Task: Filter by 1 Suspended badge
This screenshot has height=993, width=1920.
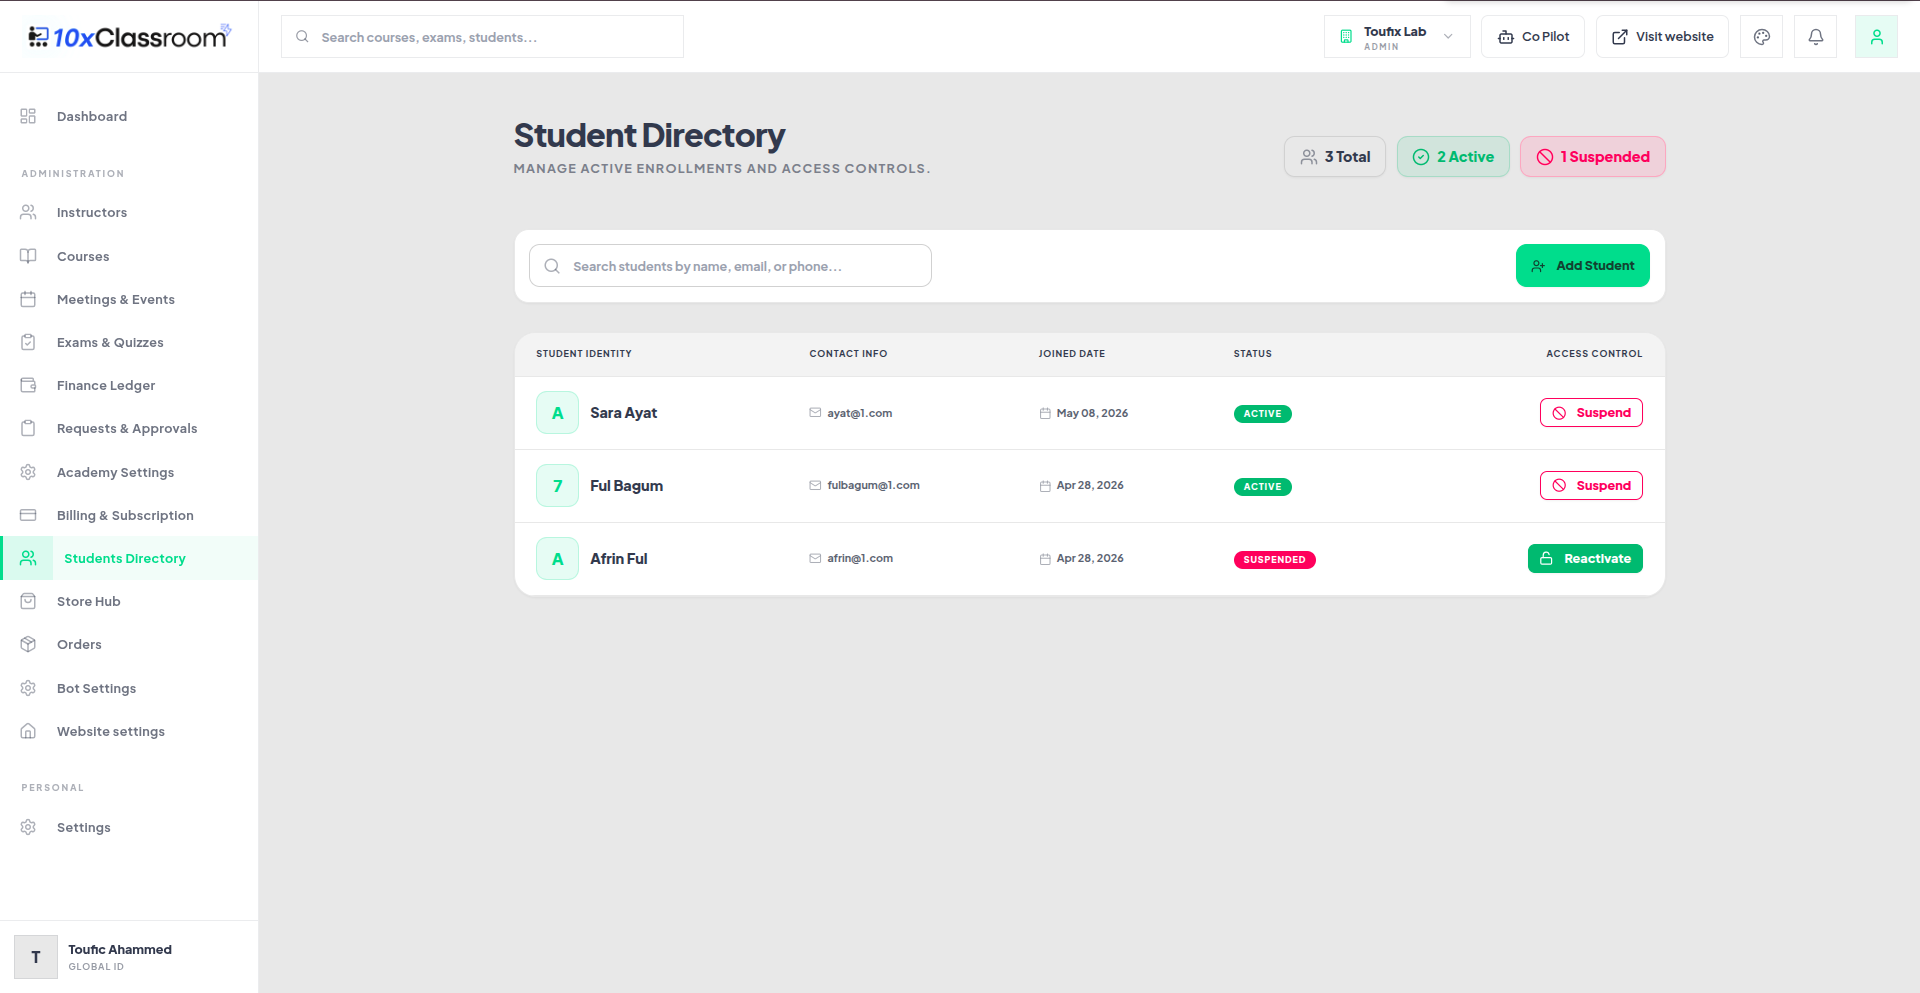Action: click(1592, 157)
